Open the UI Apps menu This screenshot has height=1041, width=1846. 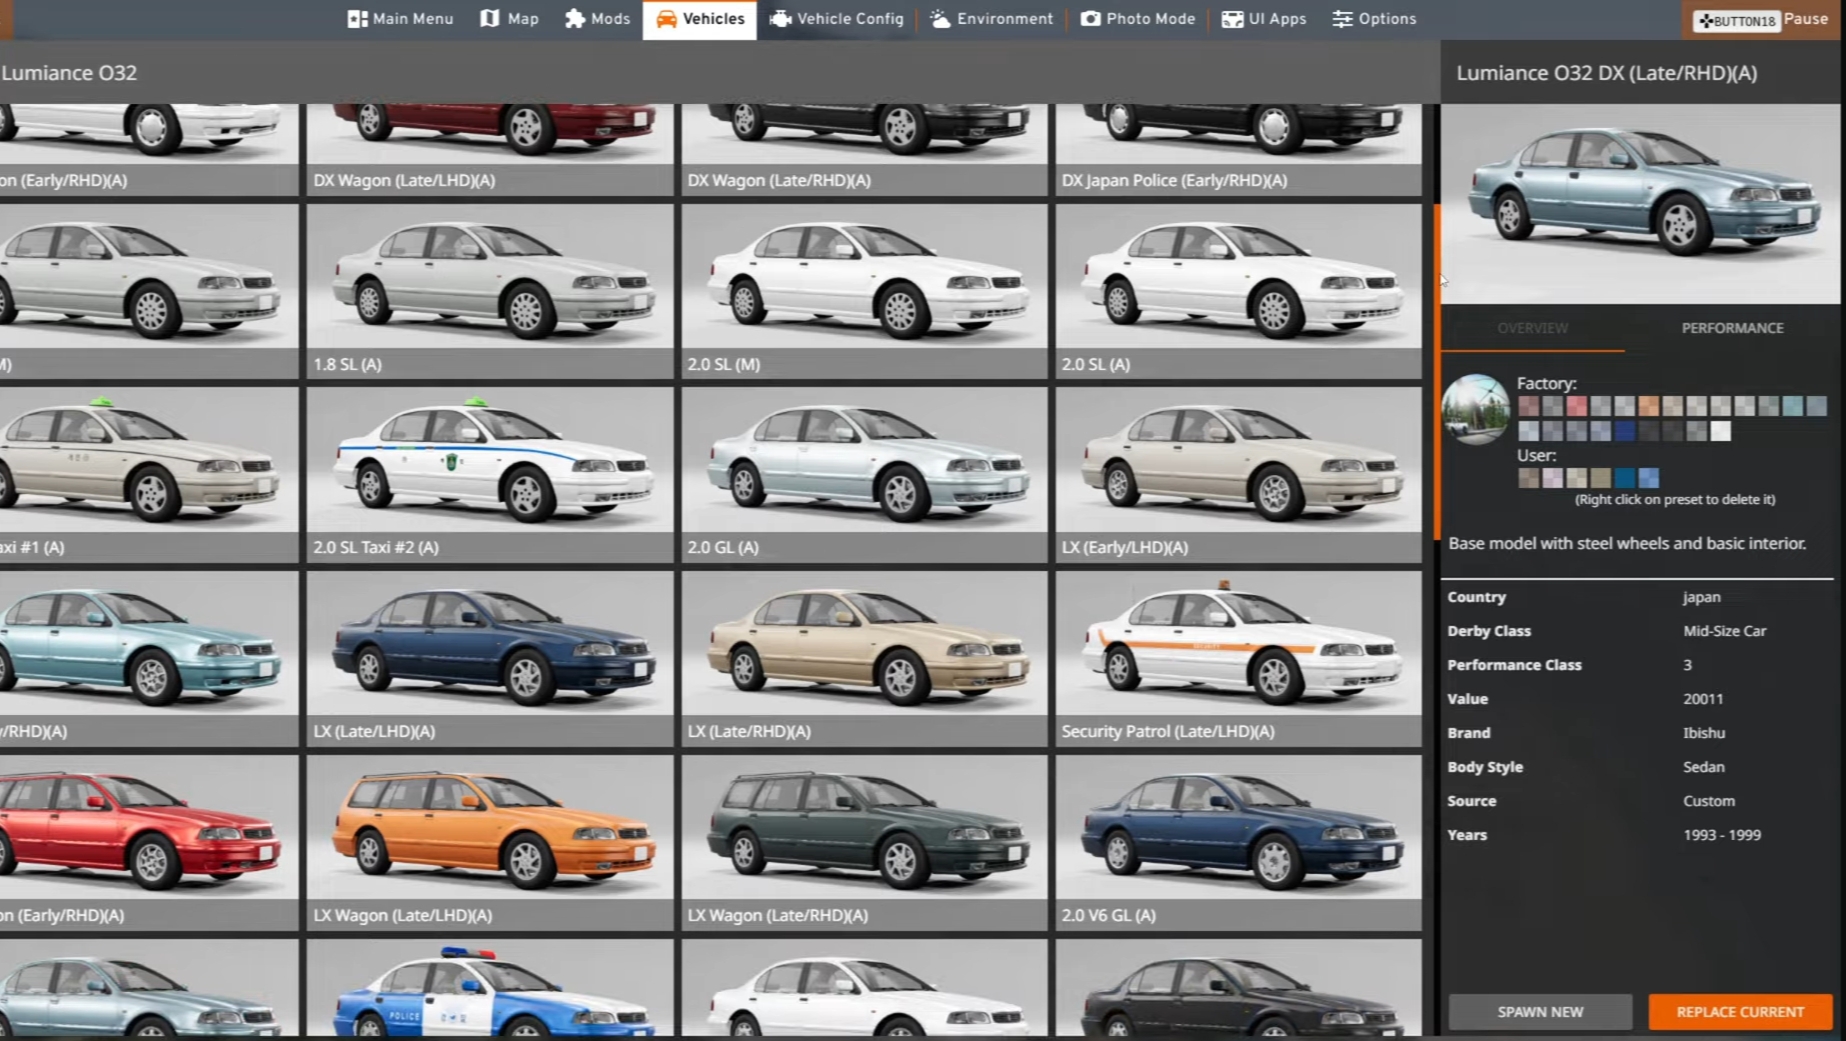tap(1264, 19)
